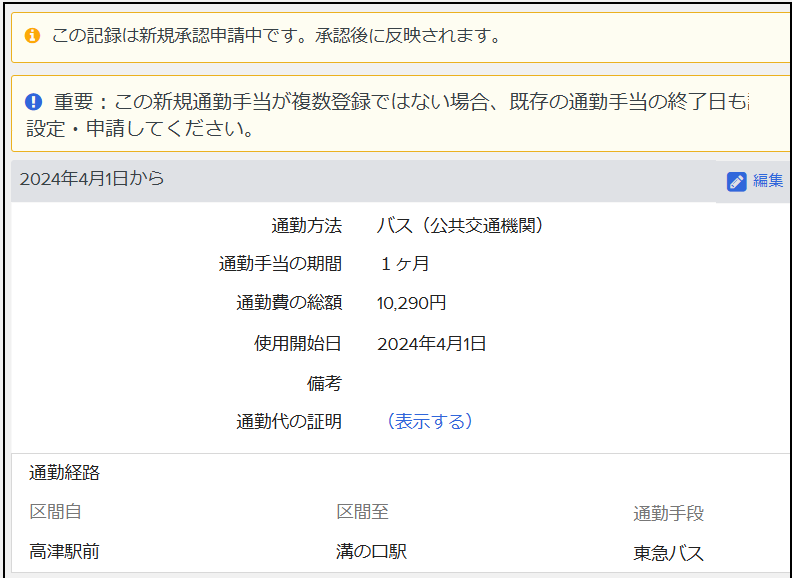Click the 使用開始日 date value 2024年4月1日
This screenshot has height=578, width=792.
[x=431, y=343]
